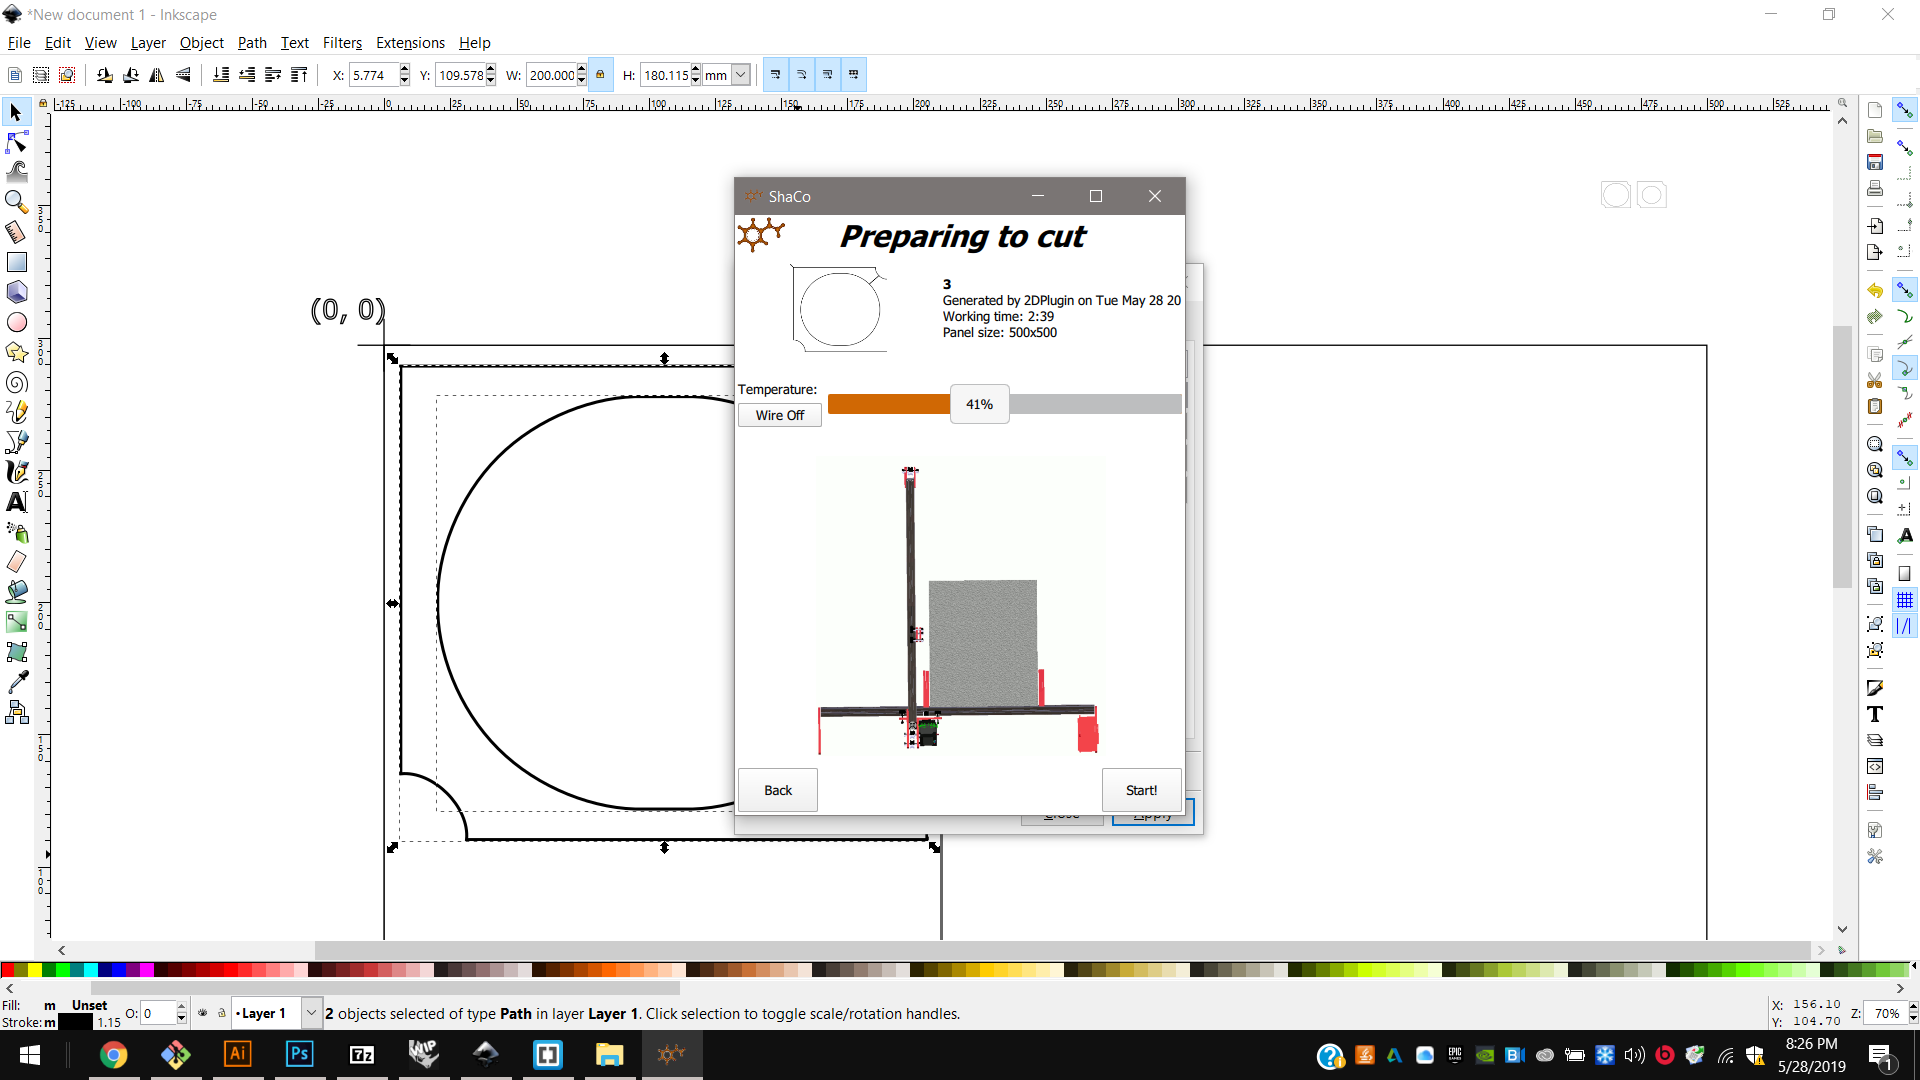The image size is (1920, 1080).
Task: Select the Spiral tool
Action: tap(16, 382)
